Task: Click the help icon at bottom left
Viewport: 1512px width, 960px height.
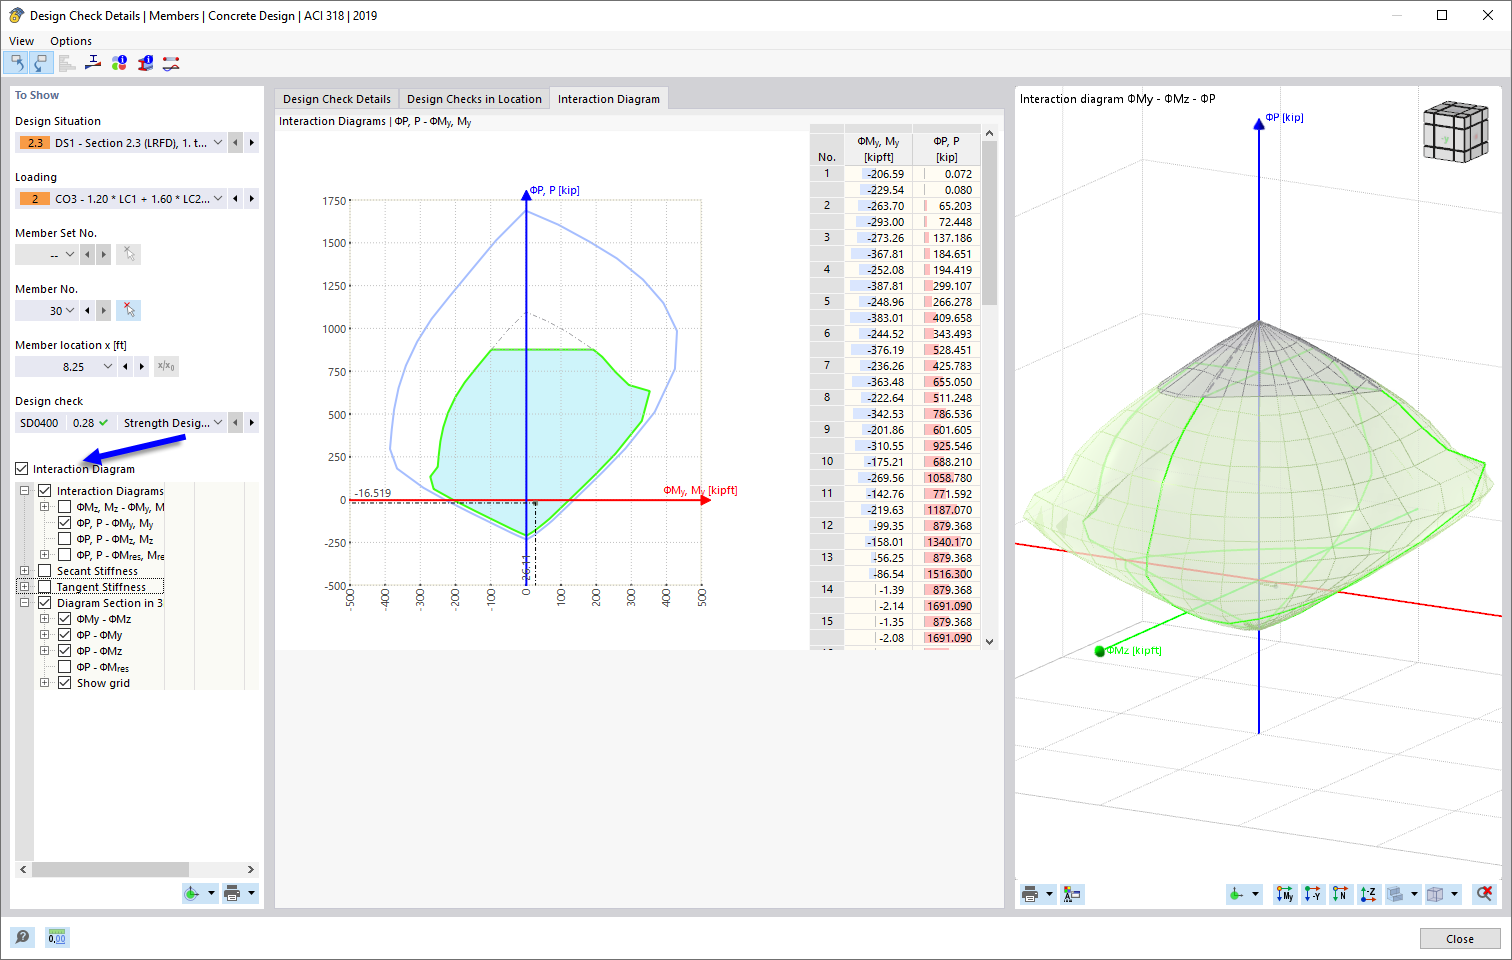Action: [22, 937]
